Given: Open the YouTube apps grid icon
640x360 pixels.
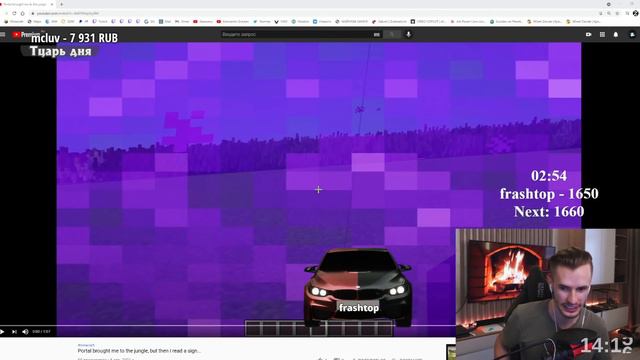Looking at the screenshot, I should [602, 35].
